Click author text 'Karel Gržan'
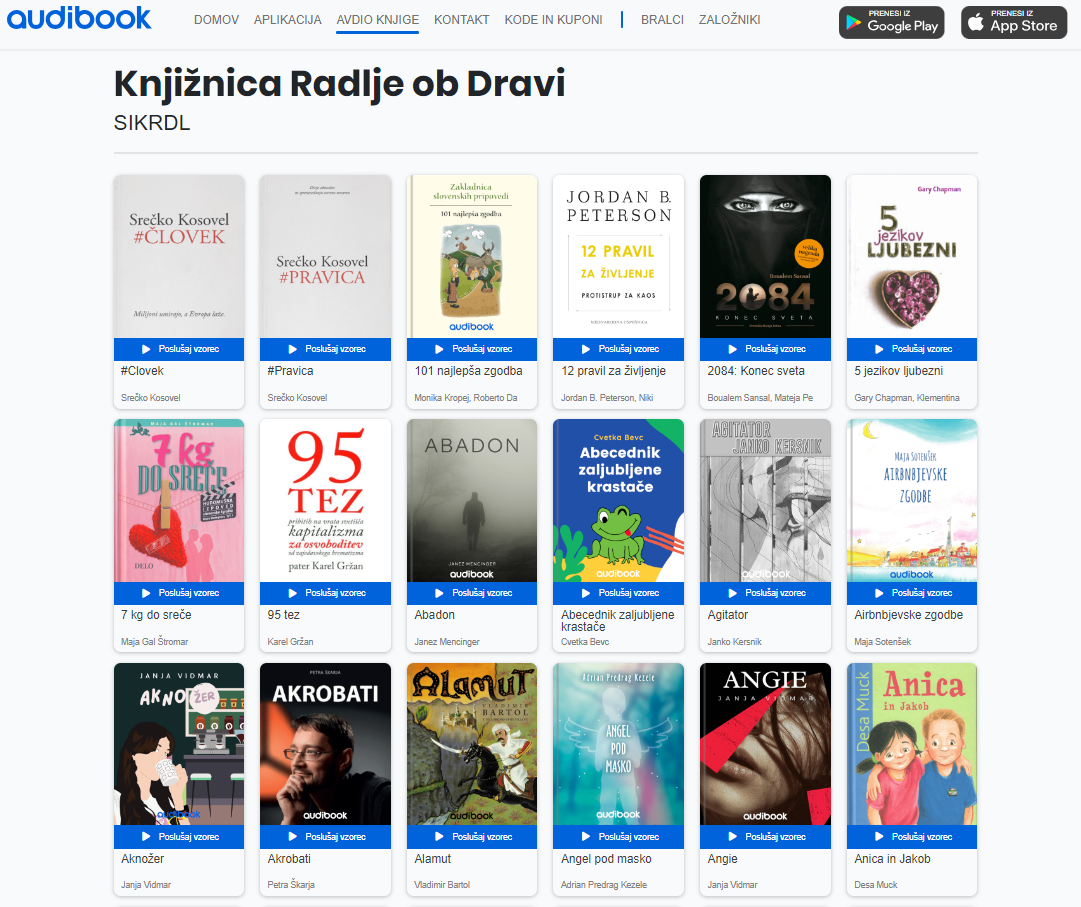The width and height of the screenshot is (1081, 907). point(290,642)
